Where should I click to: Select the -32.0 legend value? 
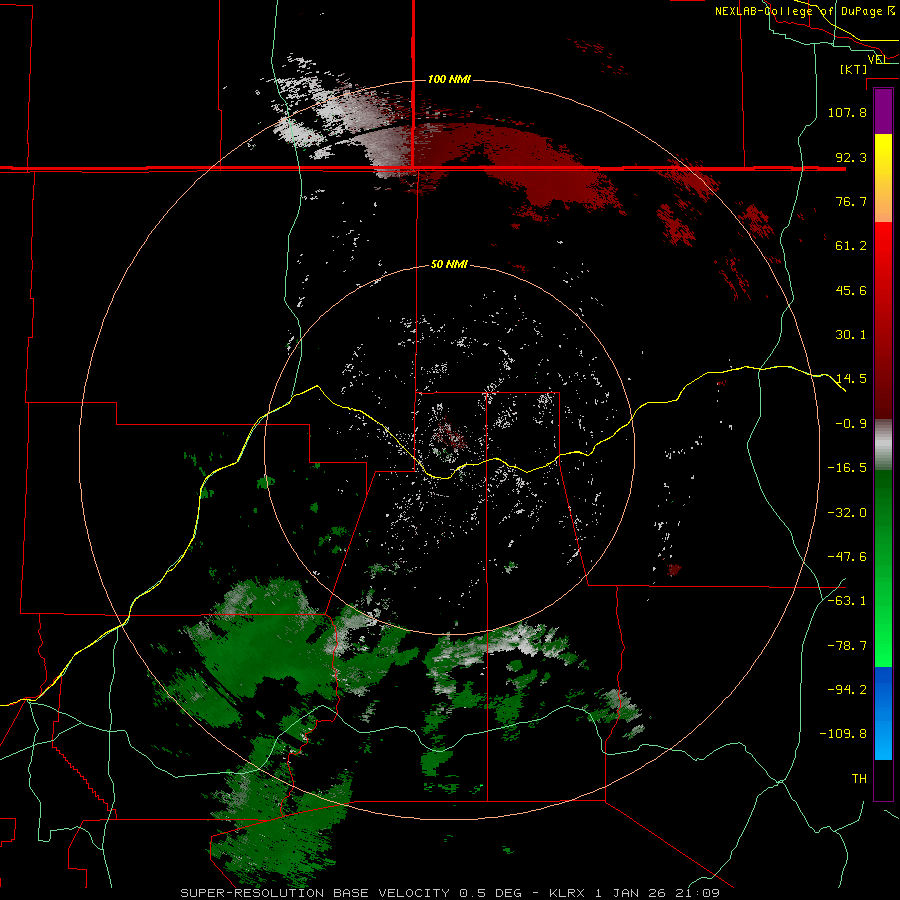847,513
